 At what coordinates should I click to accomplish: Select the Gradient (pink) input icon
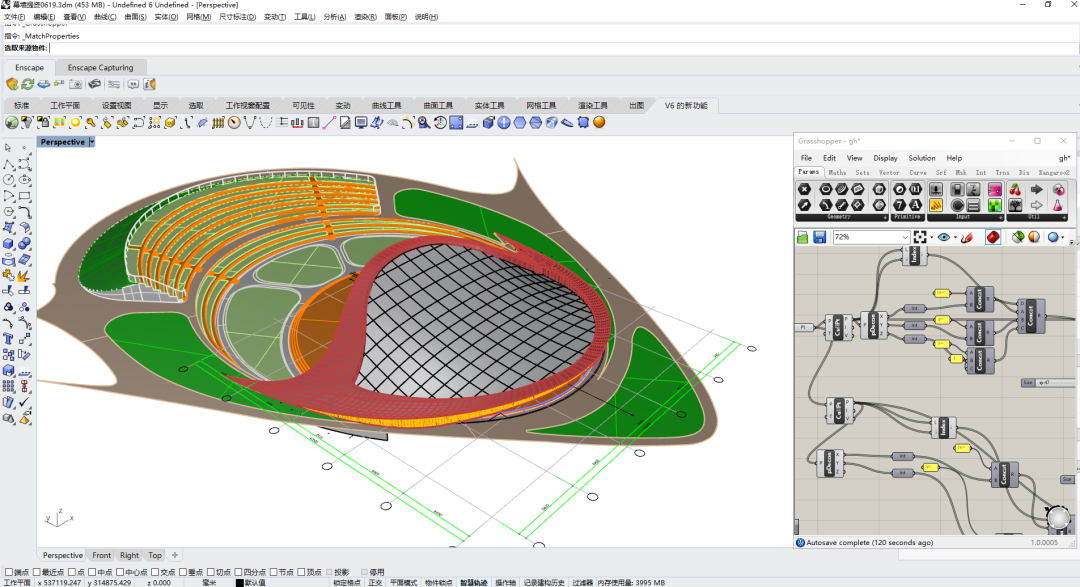[x=995, y=189]
